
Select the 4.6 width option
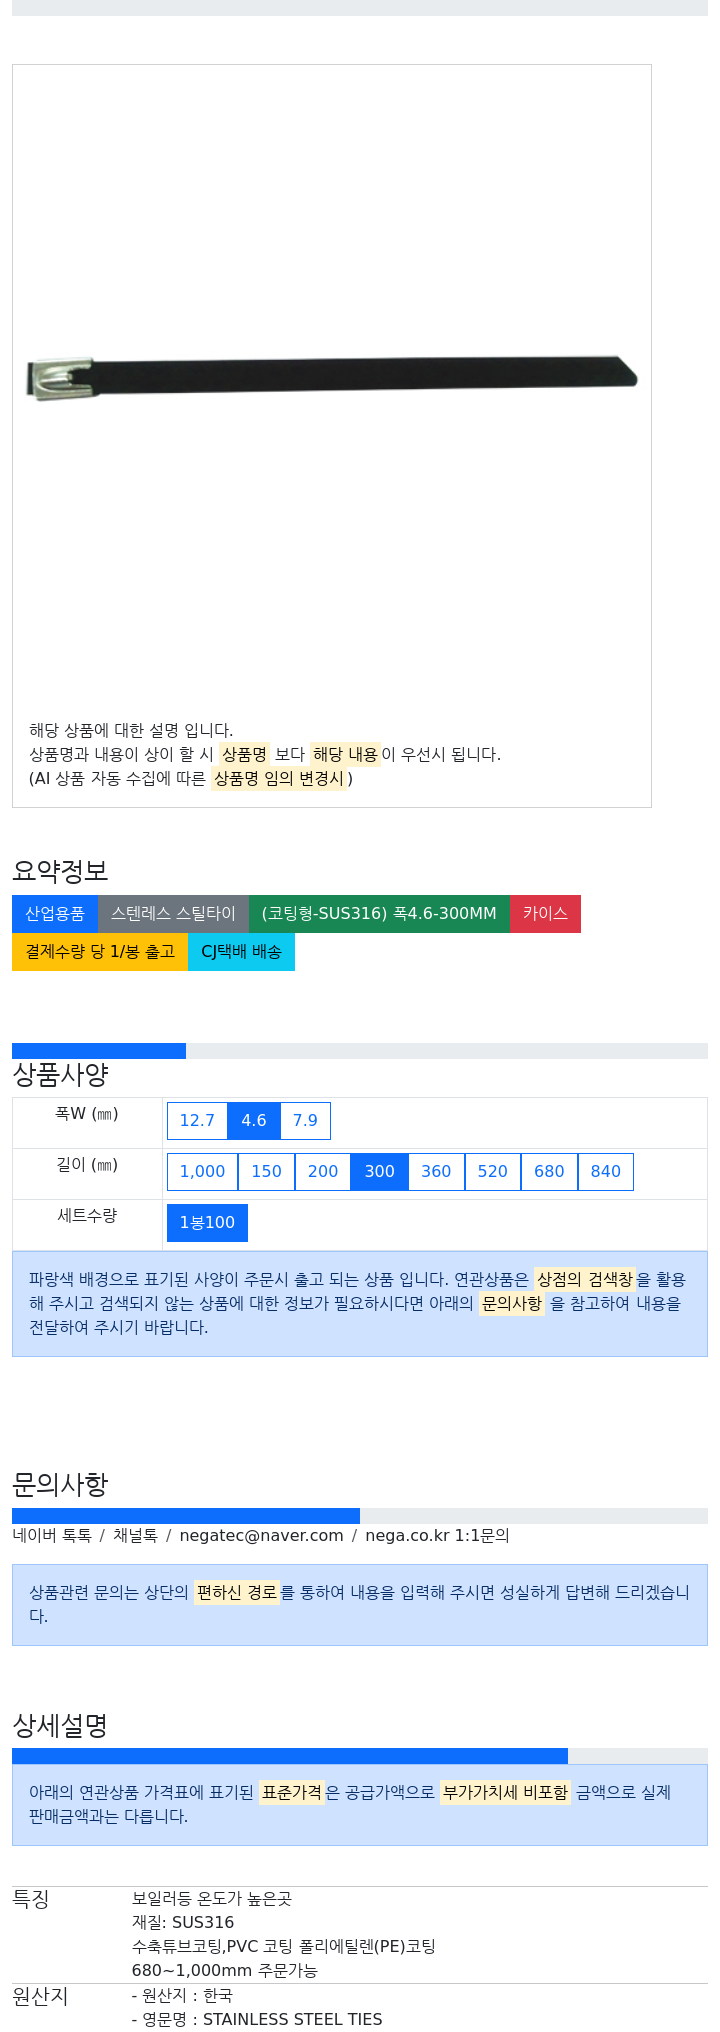[x=254, y=1121]
